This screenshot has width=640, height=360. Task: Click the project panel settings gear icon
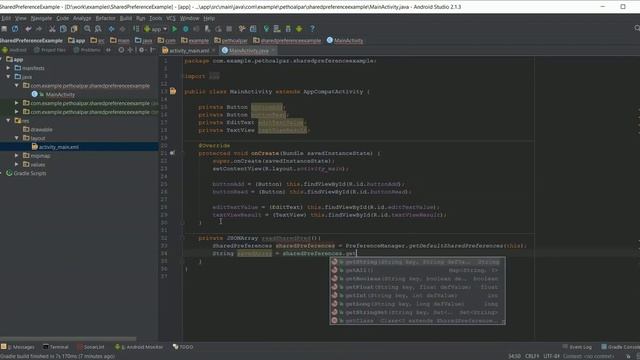coord(141,50)
